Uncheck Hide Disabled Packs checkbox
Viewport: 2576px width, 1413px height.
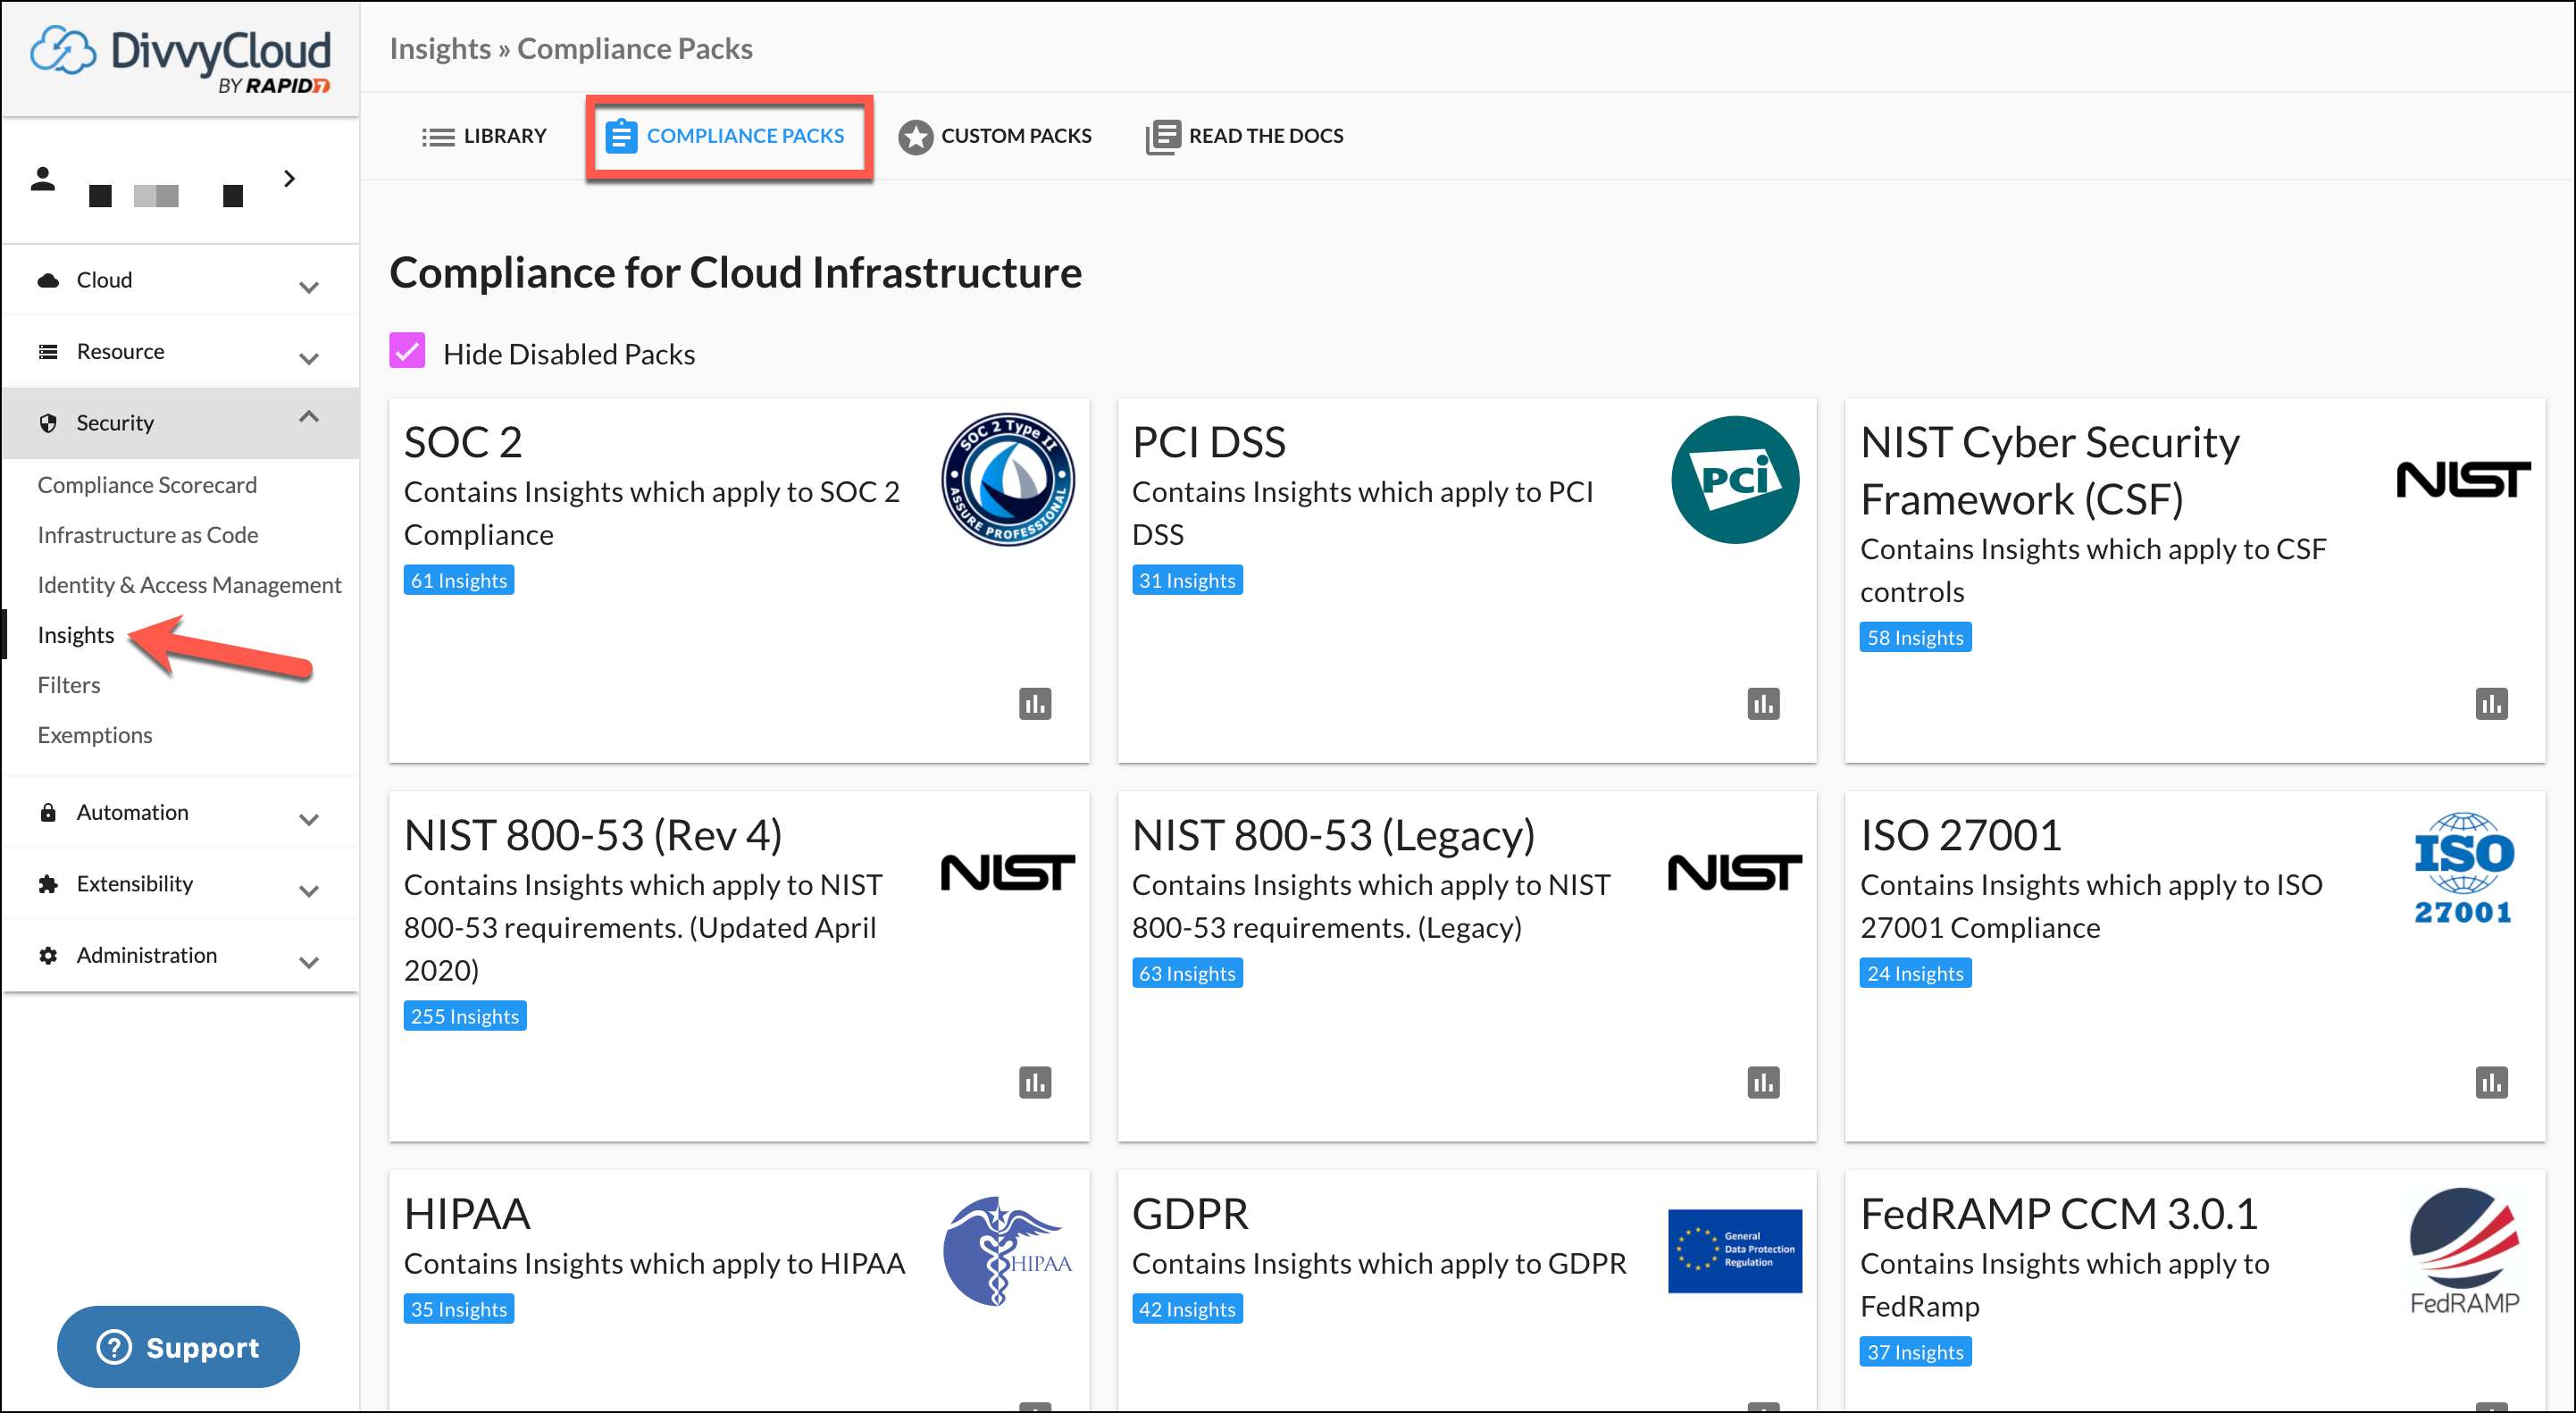pos(407,352)
